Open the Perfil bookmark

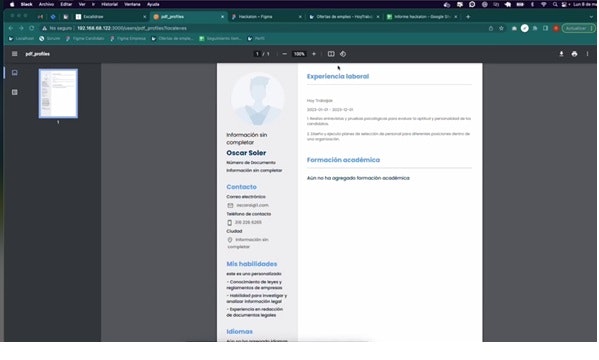tap(256, 39)
